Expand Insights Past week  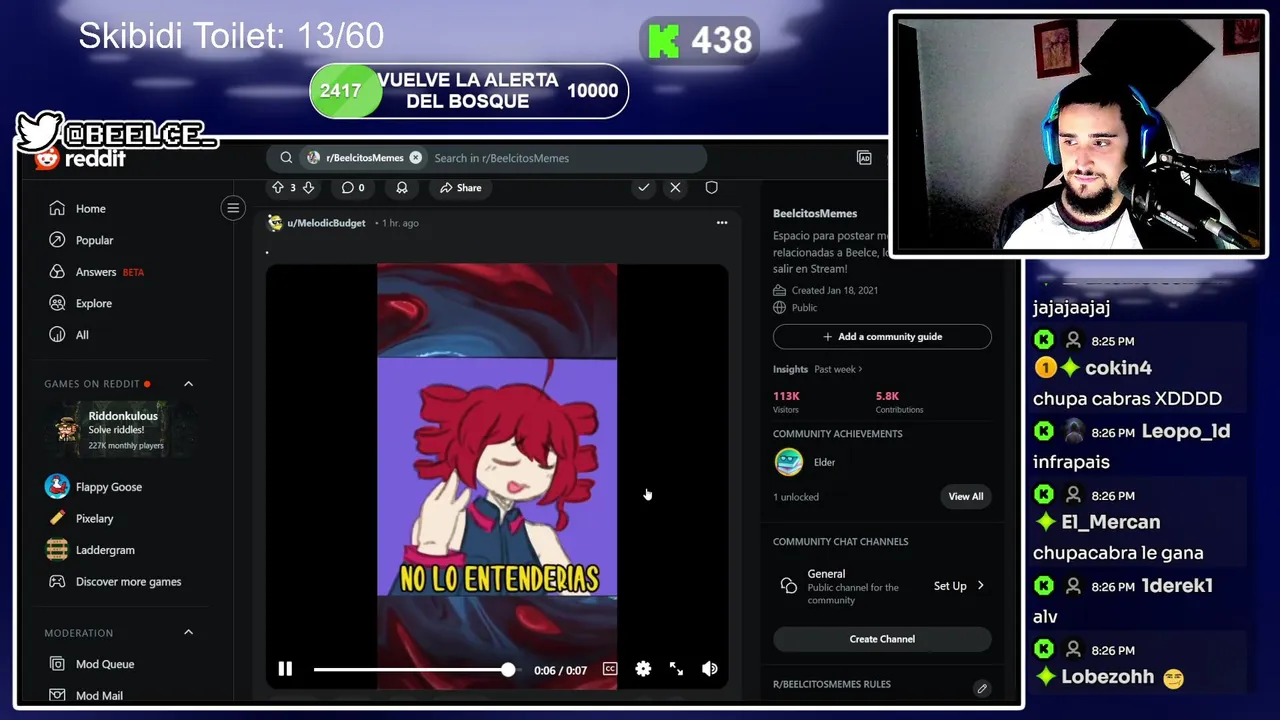[x=838, y=369]
